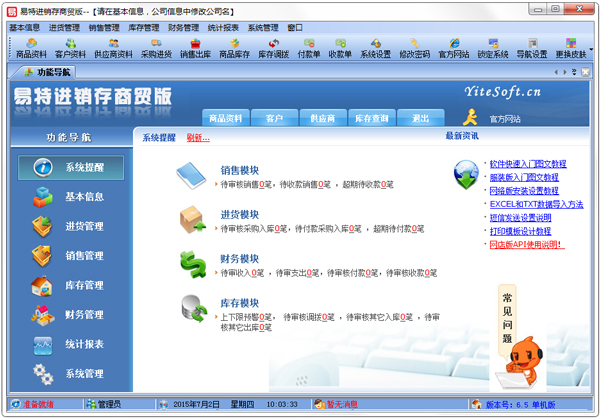Open 短信发送设置说明 link

pyautogui.click(x=520, y=218)
